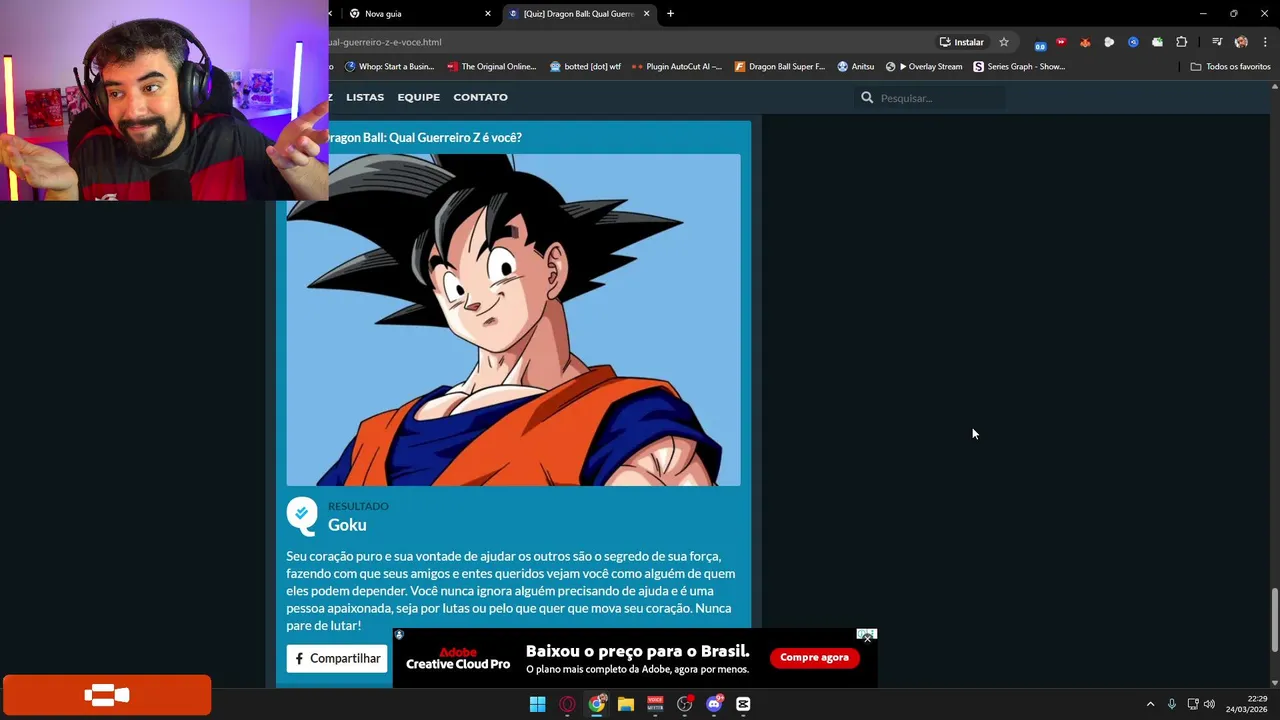
Task: Close the Nova guia tab
Action: click(488, 14)
